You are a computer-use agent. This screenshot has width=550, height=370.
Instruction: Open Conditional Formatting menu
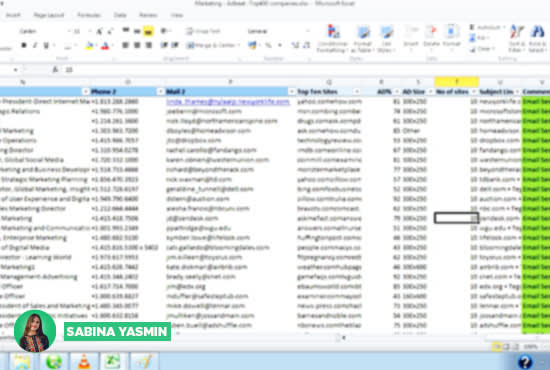[333, 39]
